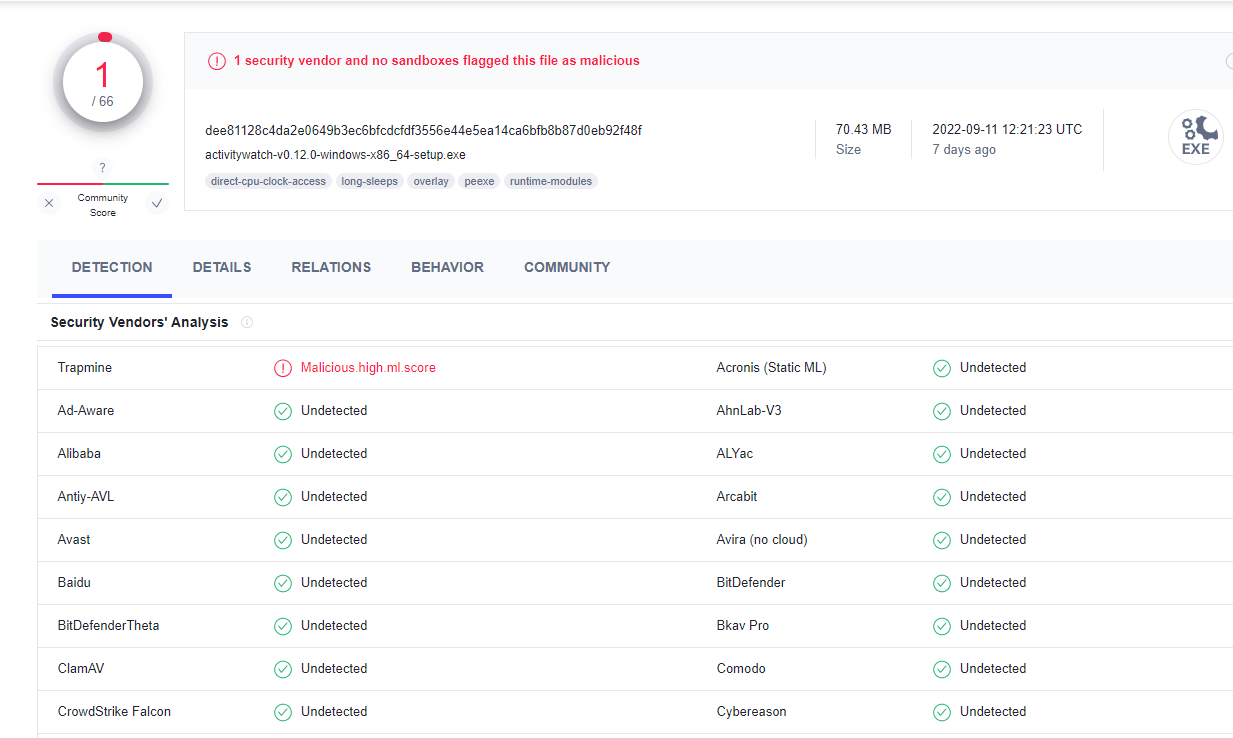Switch to the DETAILS tab

[221, 267]
